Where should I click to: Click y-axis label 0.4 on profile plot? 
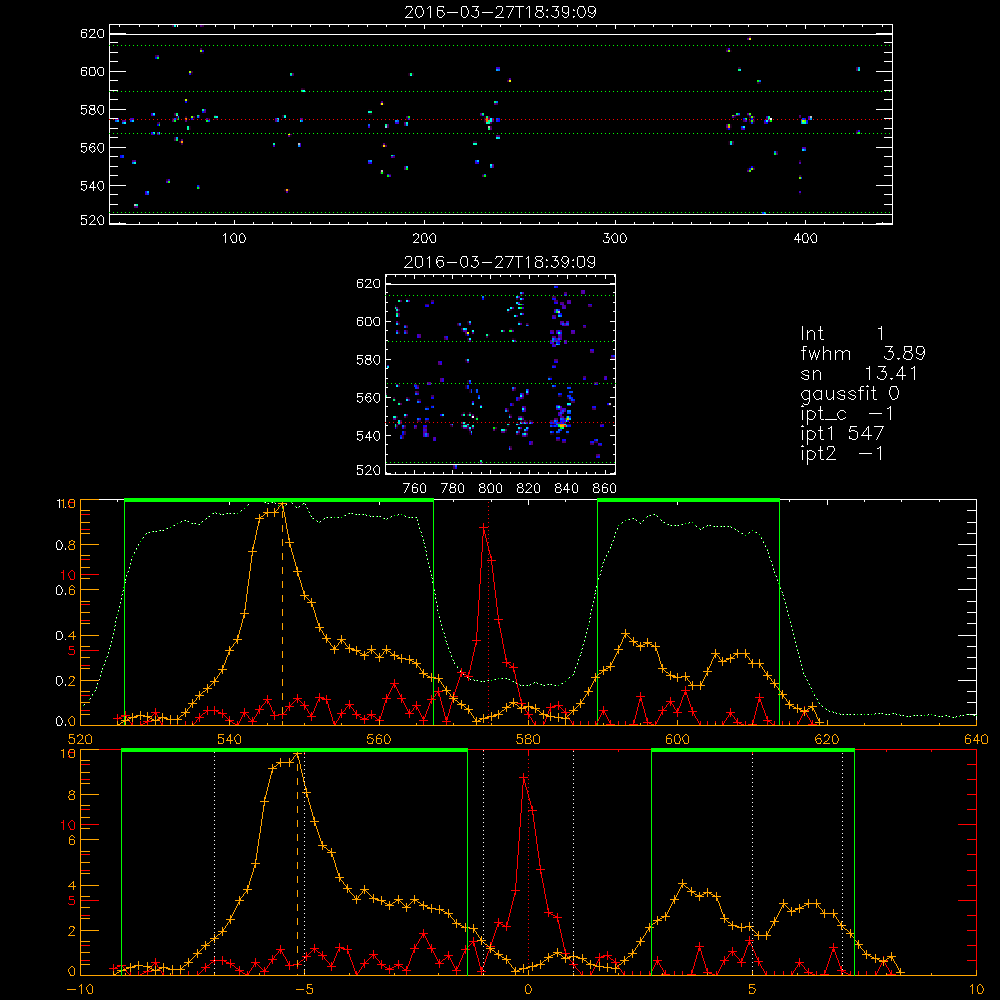coord(66,635)
